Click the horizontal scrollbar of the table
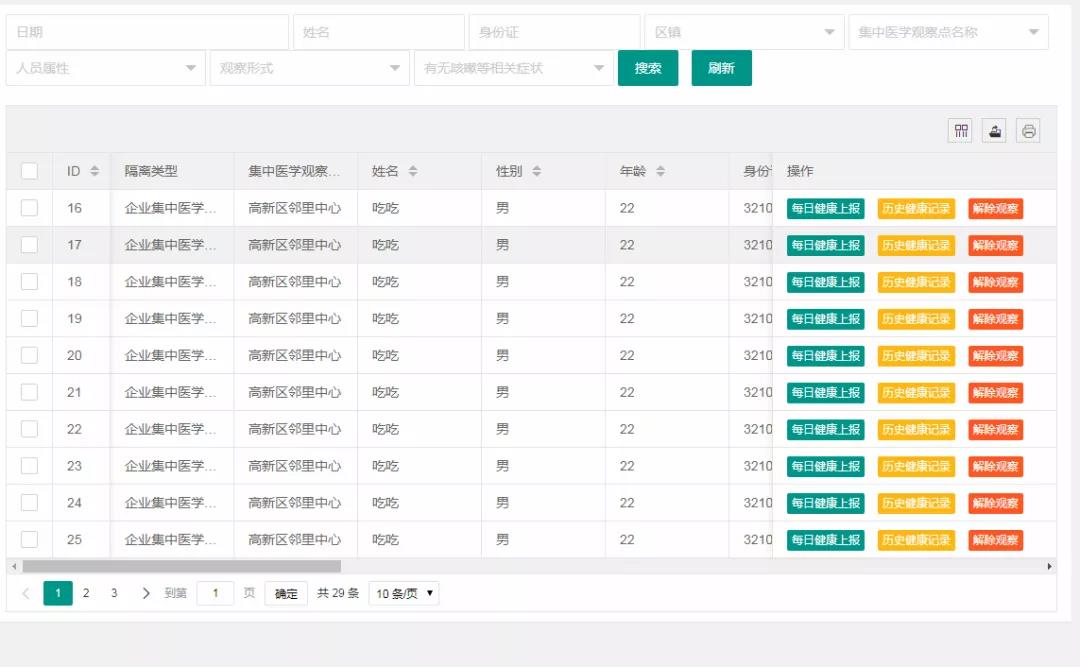1080x667 pixels. 181,566
